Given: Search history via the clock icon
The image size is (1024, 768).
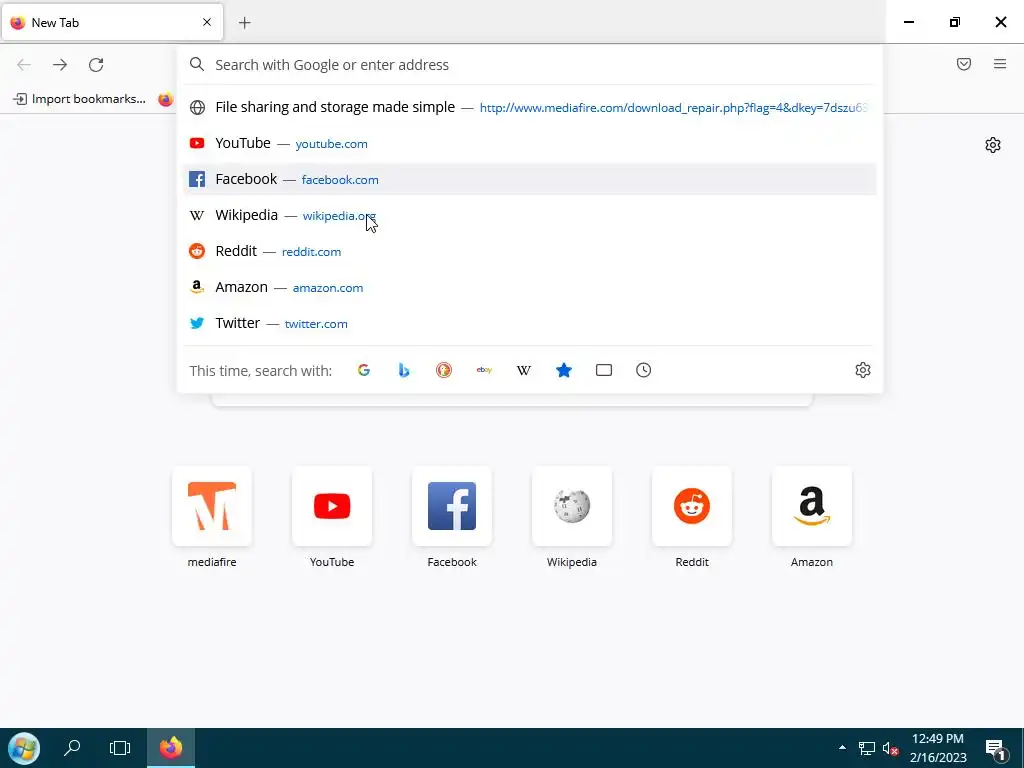Looking at the screenshot, I should coord(643,370).
